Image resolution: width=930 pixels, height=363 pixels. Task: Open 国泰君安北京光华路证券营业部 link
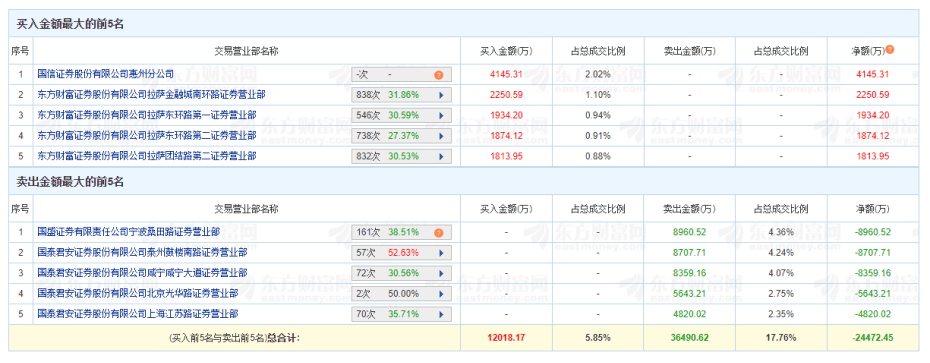click(138, 293)
